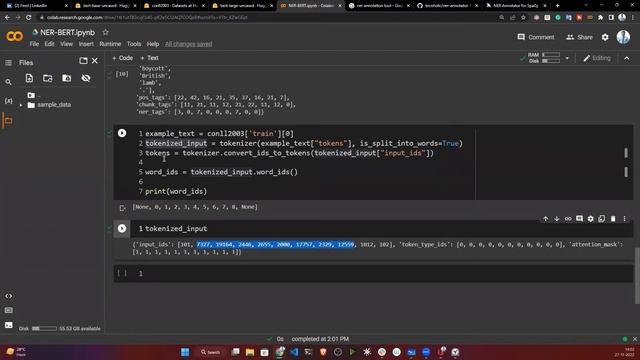Move the cell up
The image size is (640, 360).
click(545, 219)
